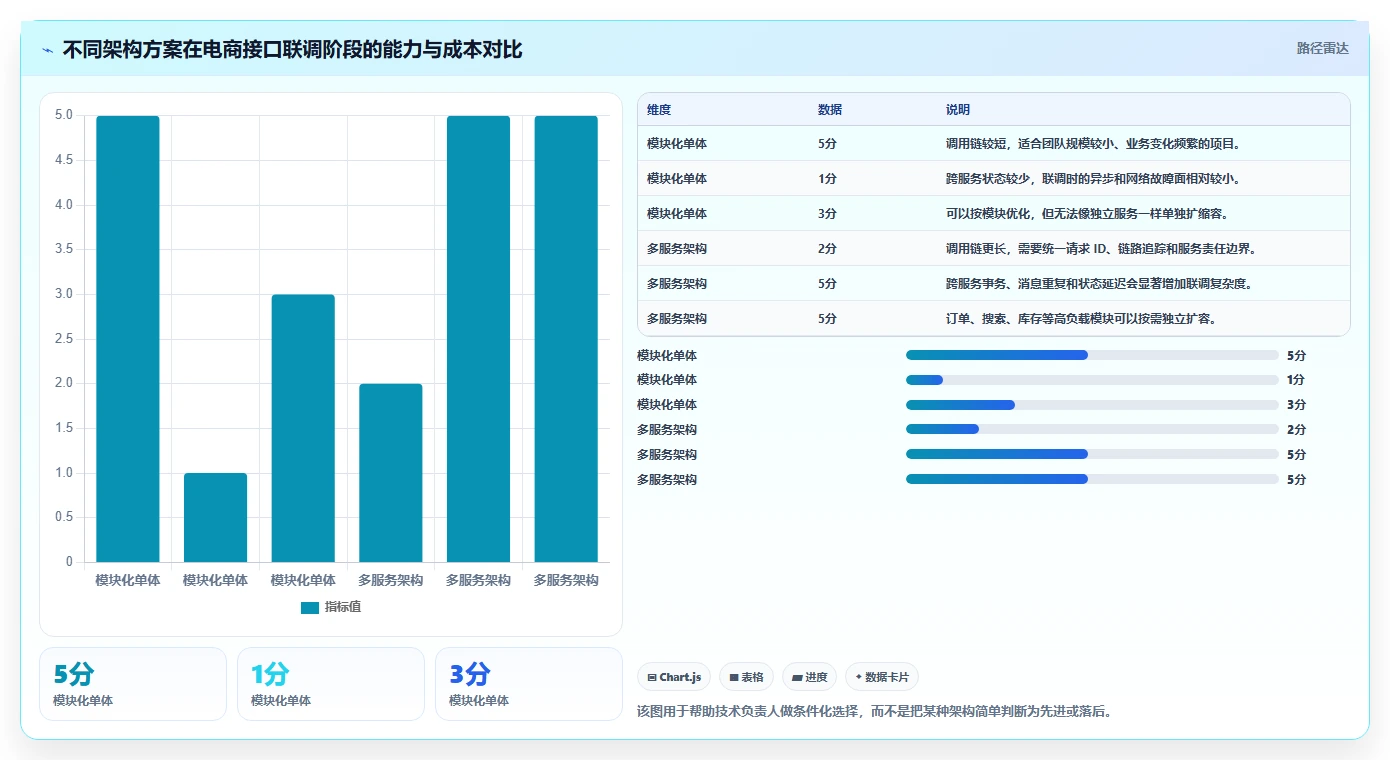Click the 指标值 legend color box
This screenshot has width=1390, height=760.
coord(310,608)
